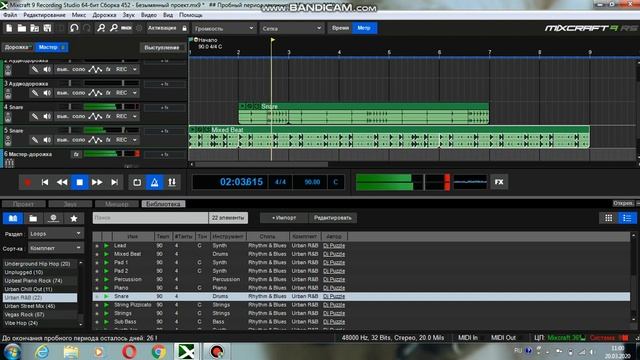Switch library to grid view icon
The height and width of the screenshot is (360, 640).
609,218
